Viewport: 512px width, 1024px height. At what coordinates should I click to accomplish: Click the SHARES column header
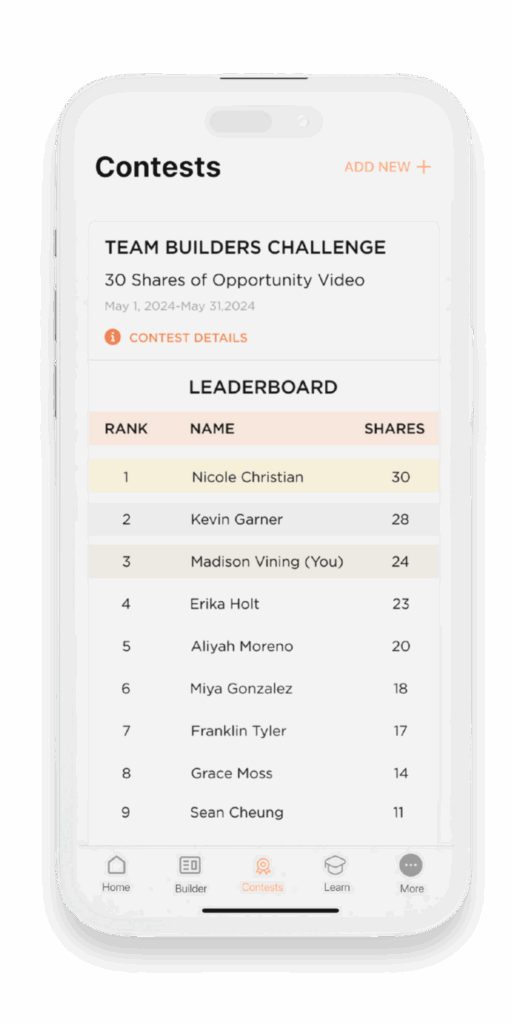[x=394, y=429]
